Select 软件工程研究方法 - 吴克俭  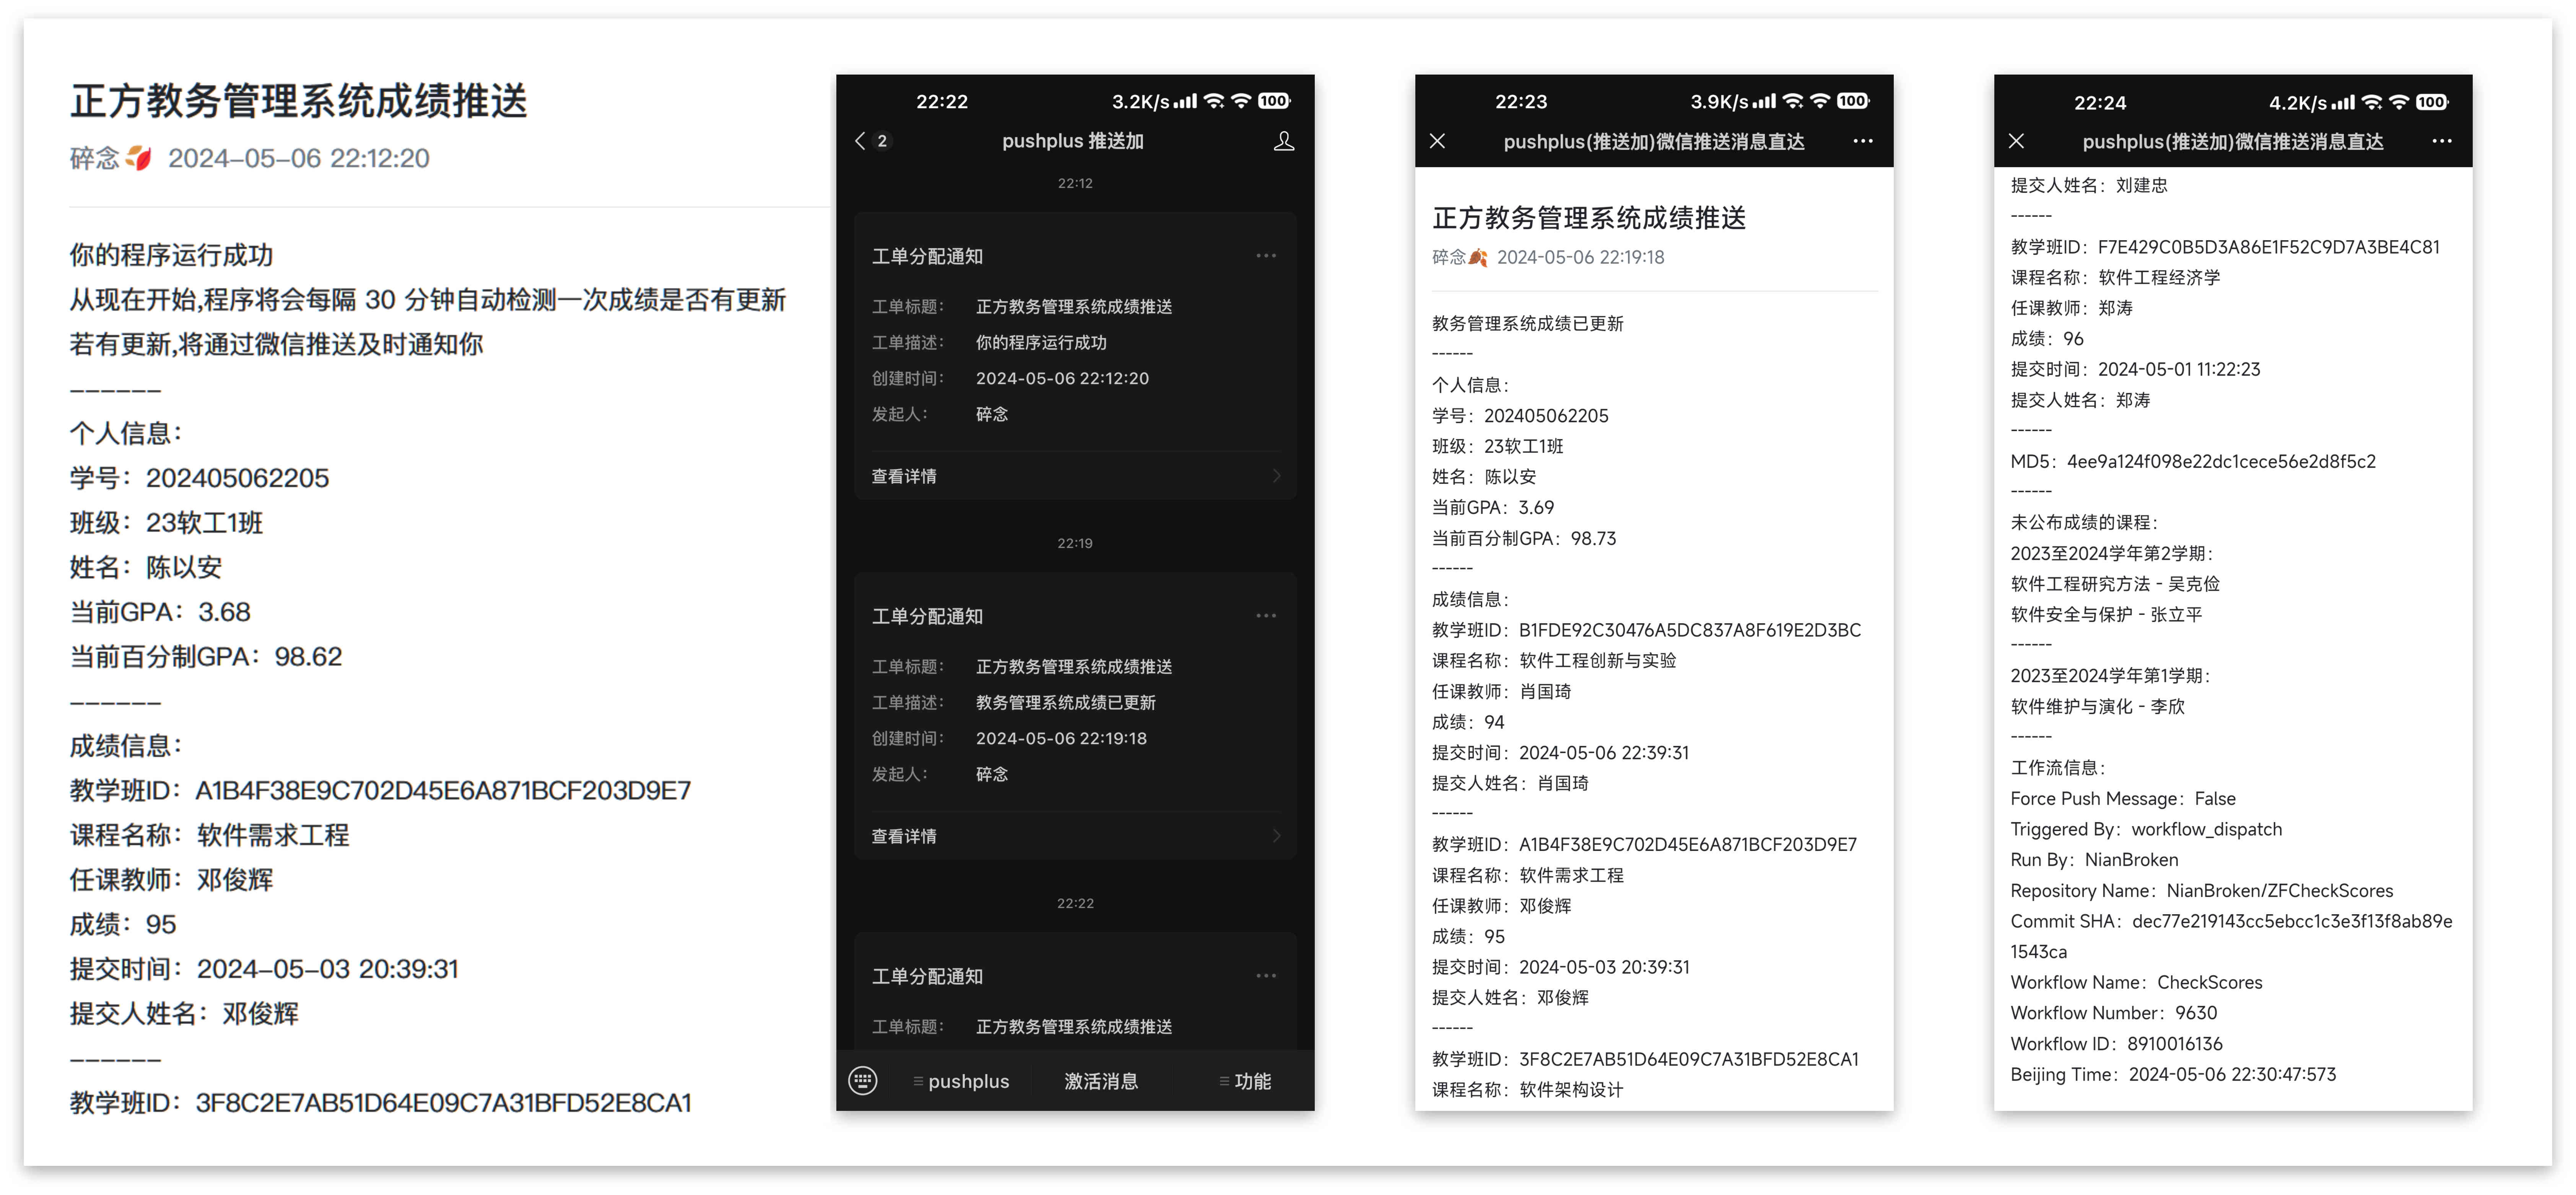2115,583
